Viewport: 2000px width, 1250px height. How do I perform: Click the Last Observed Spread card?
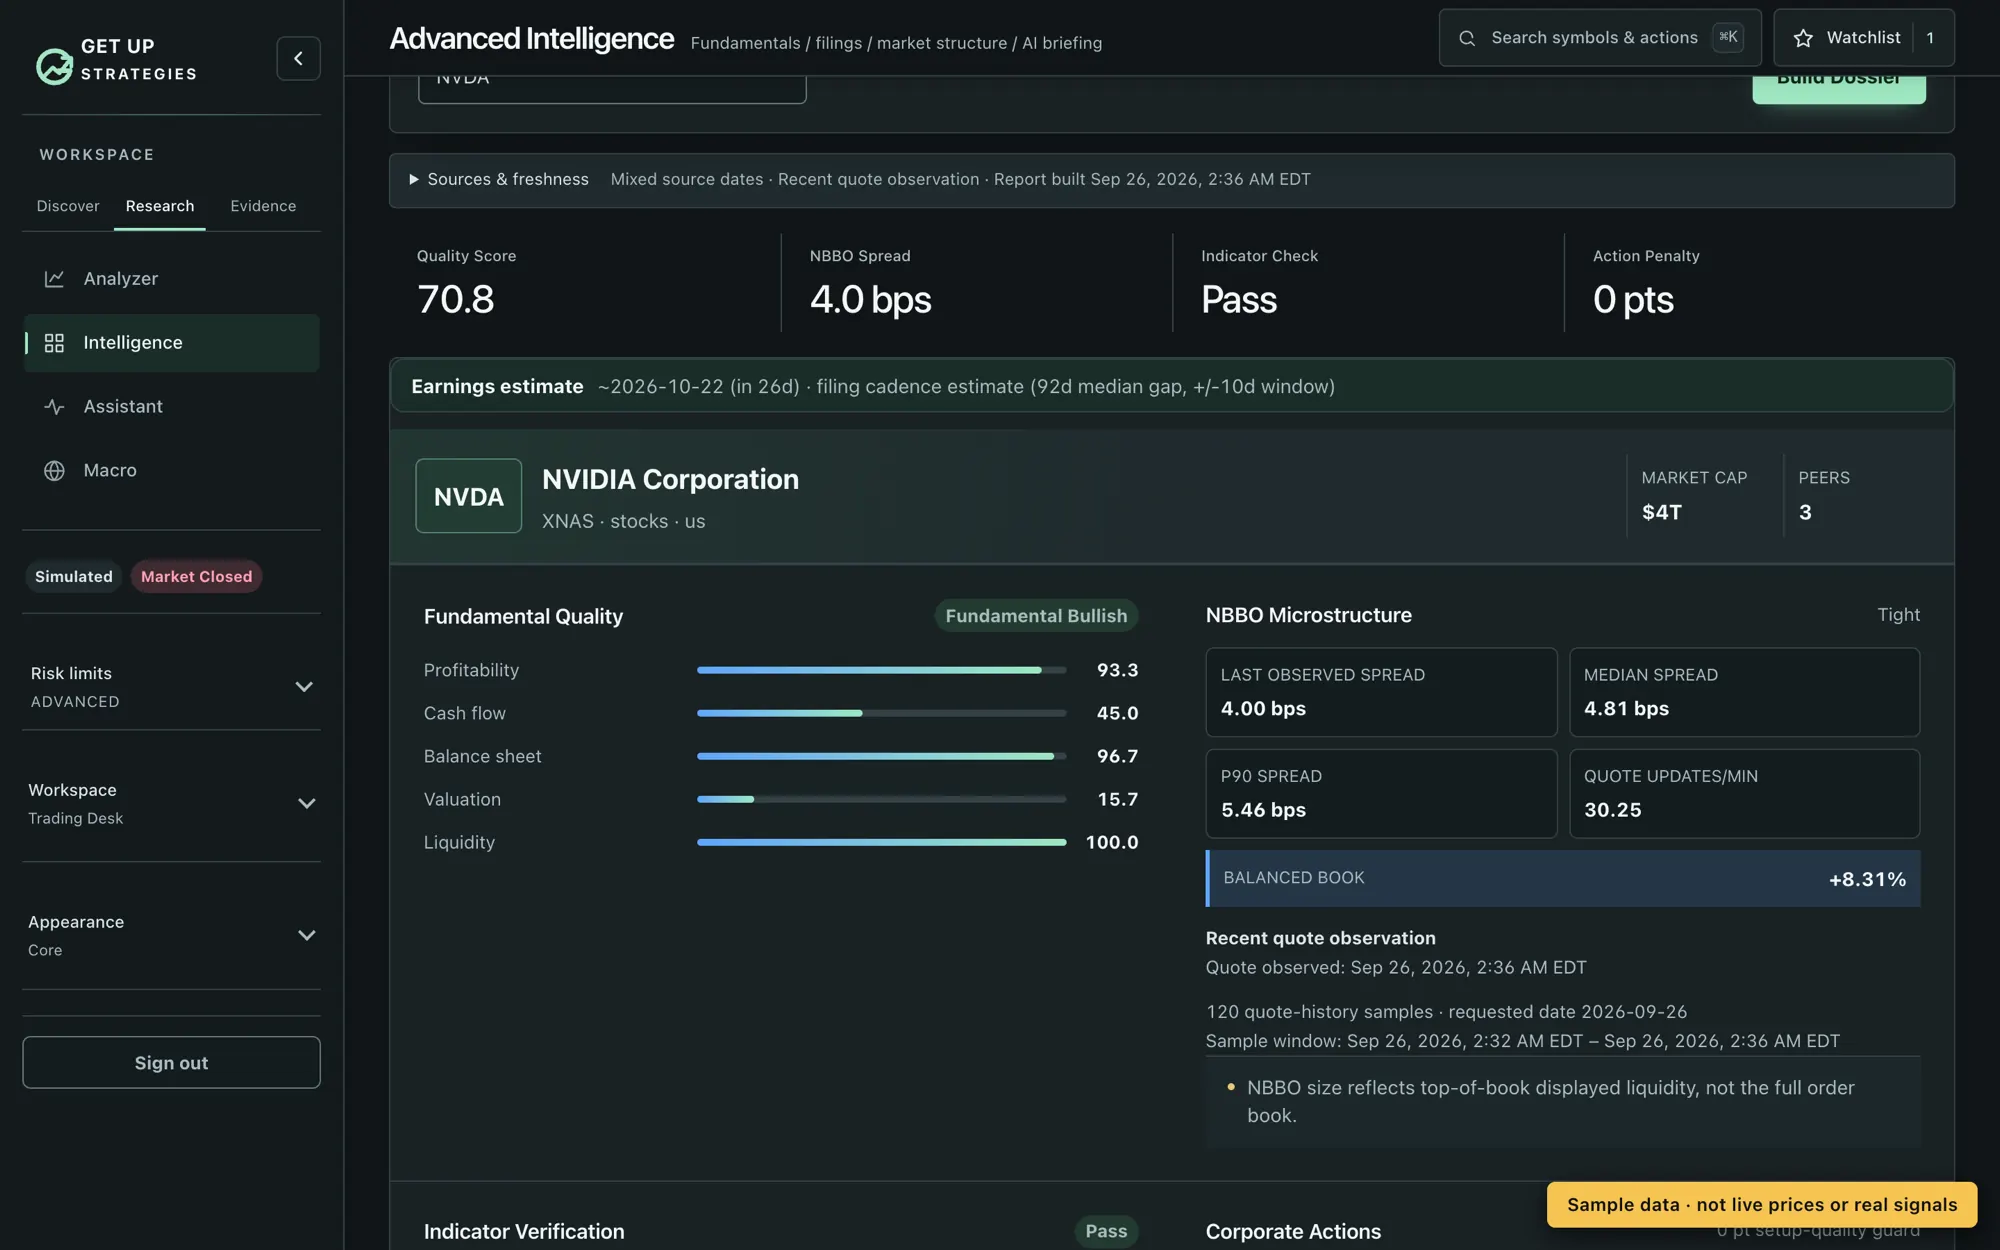click(1381, 692)
